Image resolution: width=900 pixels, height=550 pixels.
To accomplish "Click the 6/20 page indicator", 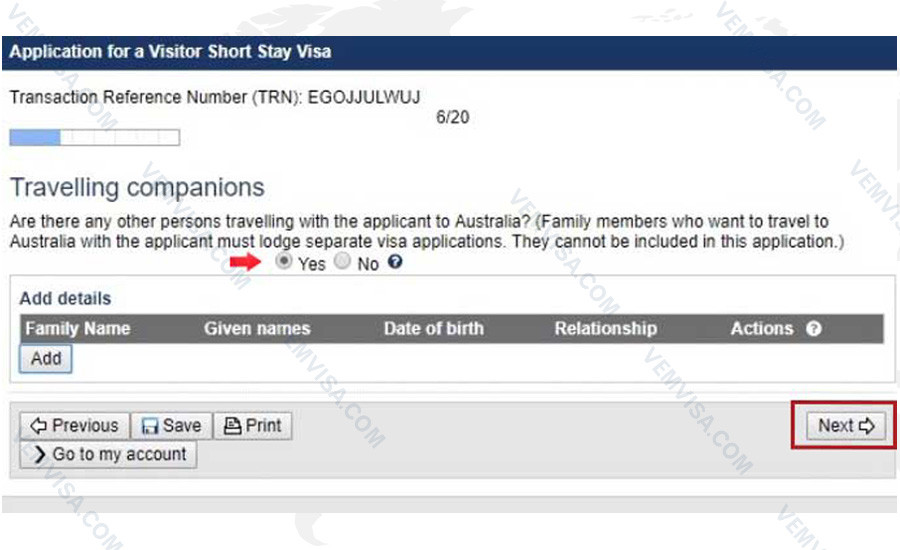I will pyautogui.click(x=453, y=117).
